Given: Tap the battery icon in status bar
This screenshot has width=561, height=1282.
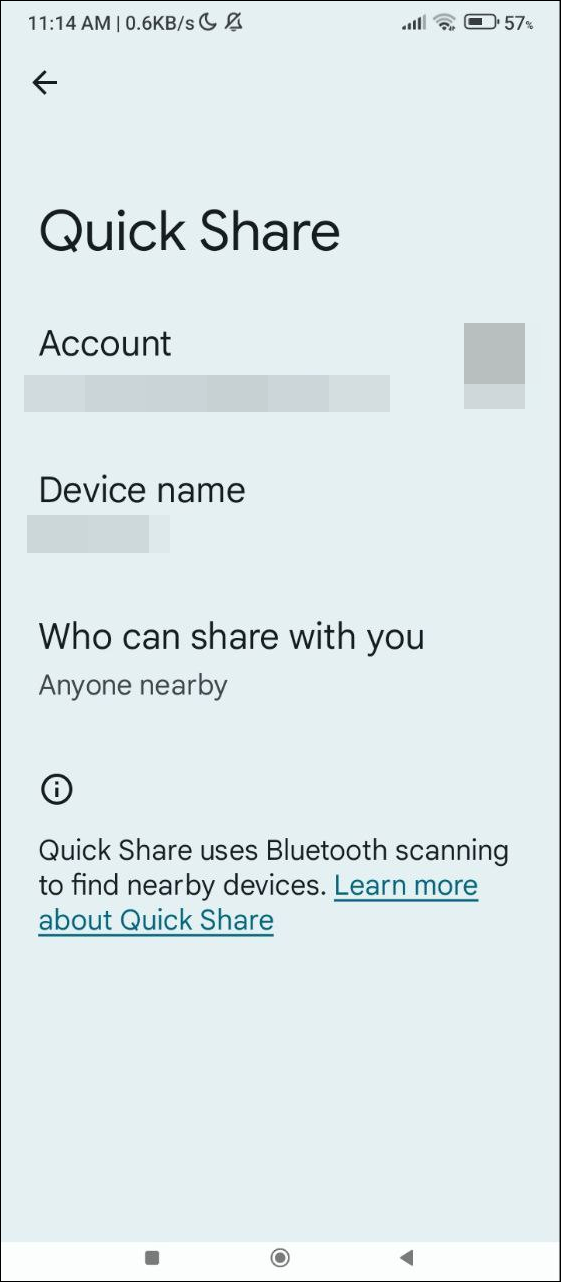Looking at the screenshot, I should 482,22.
